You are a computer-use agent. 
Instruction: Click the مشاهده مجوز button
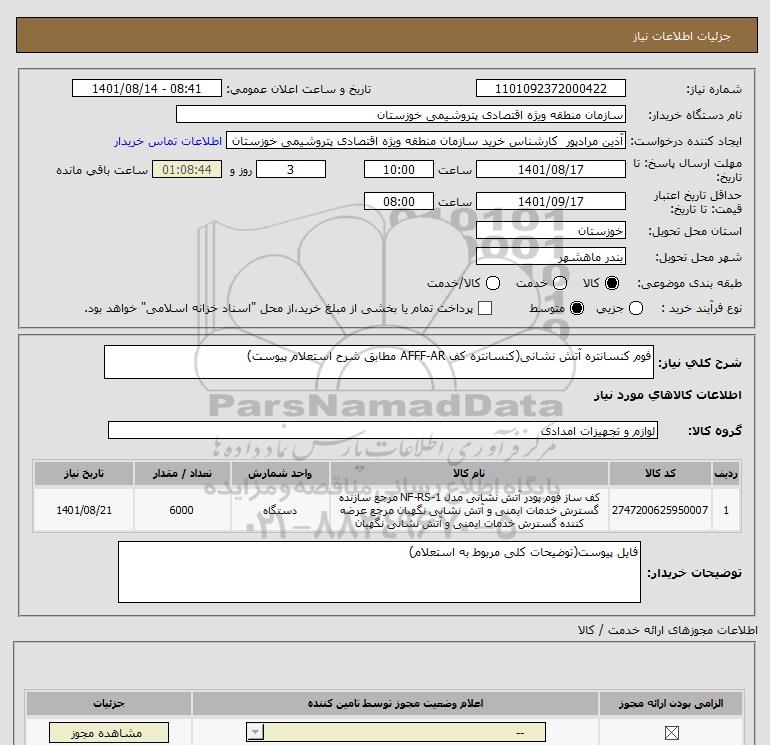109,733
